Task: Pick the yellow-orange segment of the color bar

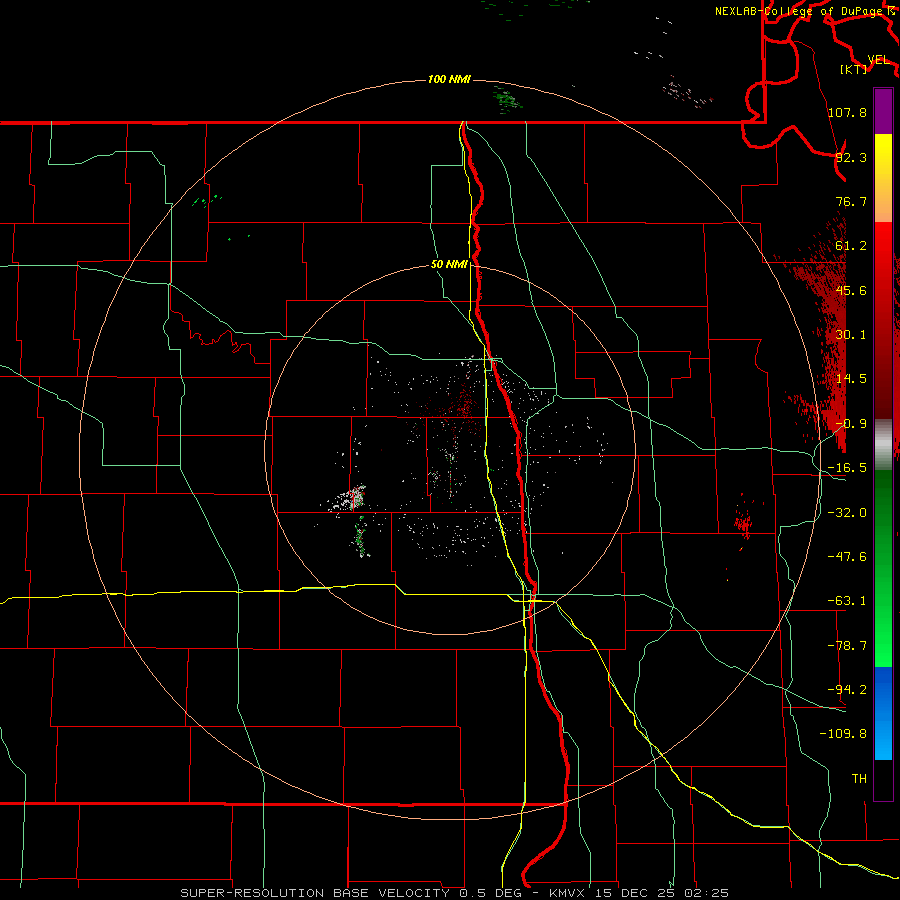Action: click(x=883, y=178)
